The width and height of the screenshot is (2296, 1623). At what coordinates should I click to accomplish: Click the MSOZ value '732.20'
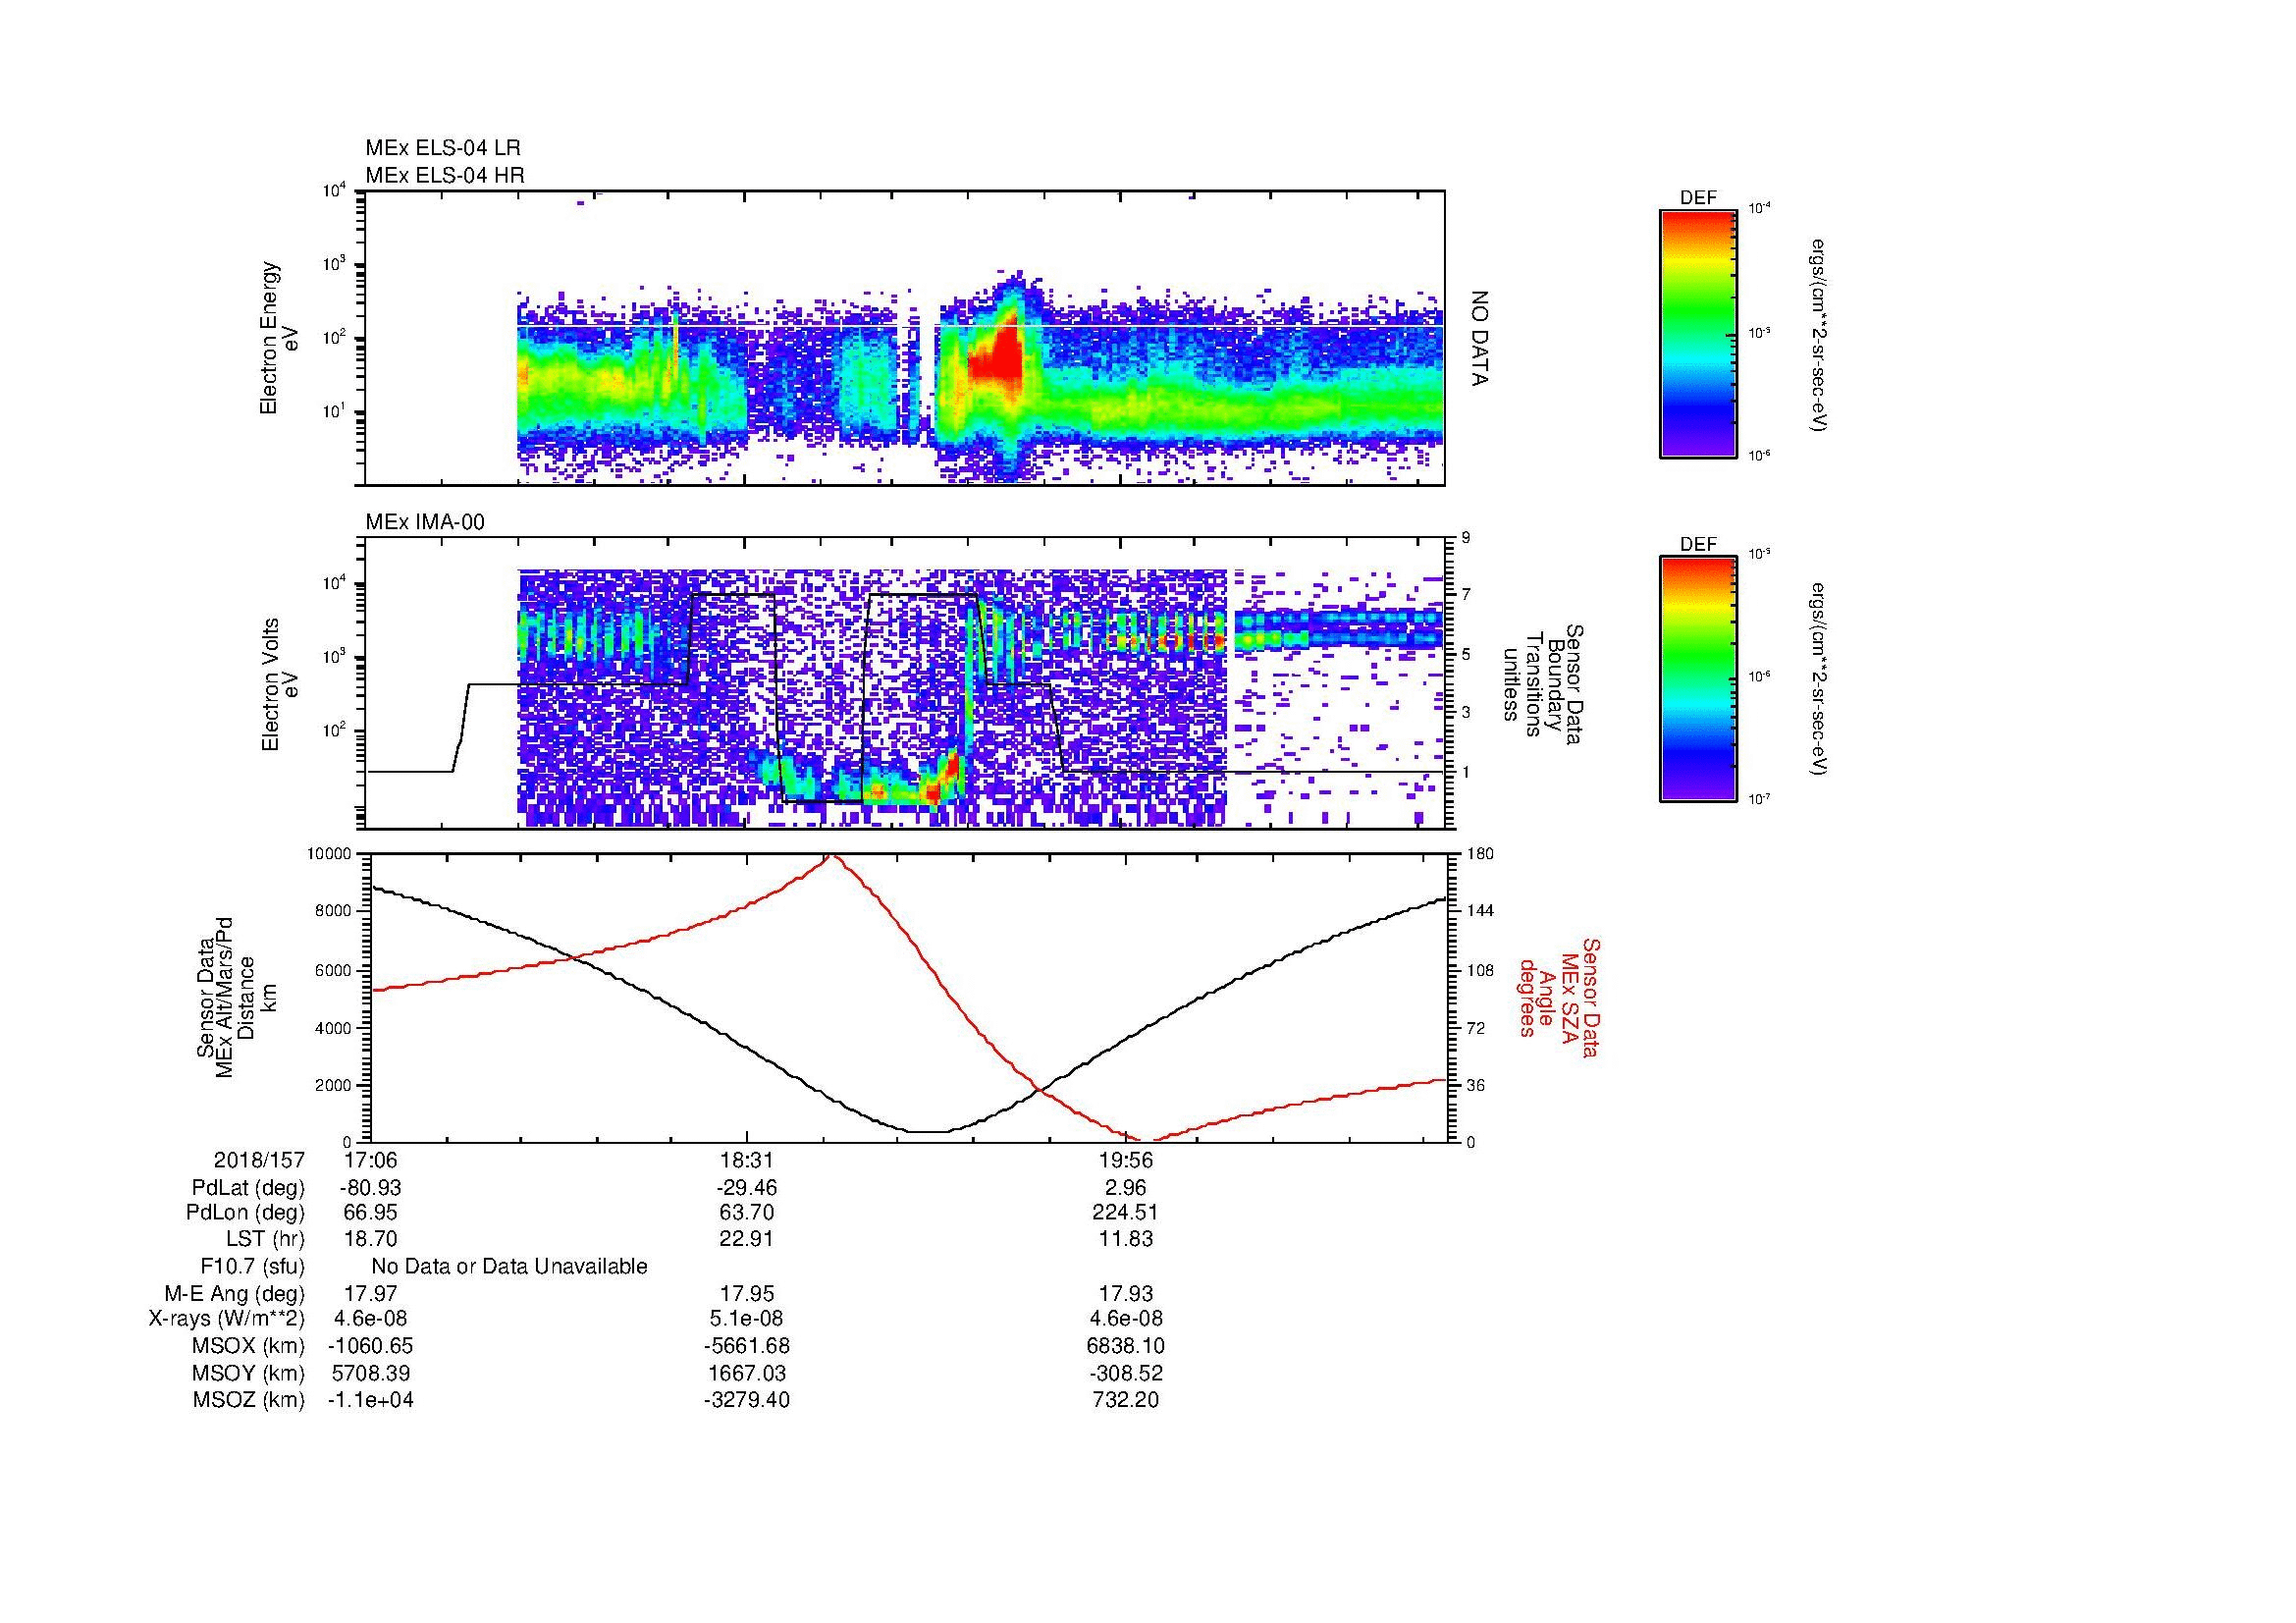(x=1126, y=1400)
